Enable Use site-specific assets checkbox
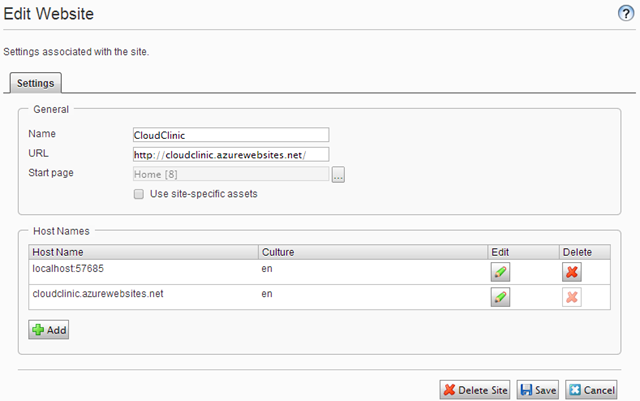The image size is (640, 401). click(139, 193)
